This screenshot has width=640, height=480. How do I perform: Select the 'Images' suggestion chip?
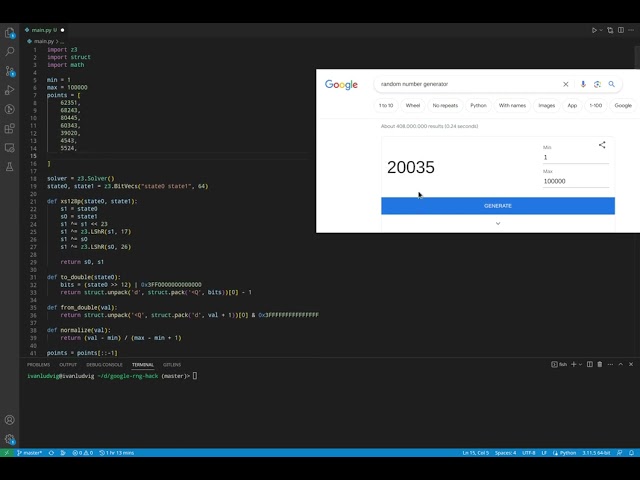click(547, 105)
